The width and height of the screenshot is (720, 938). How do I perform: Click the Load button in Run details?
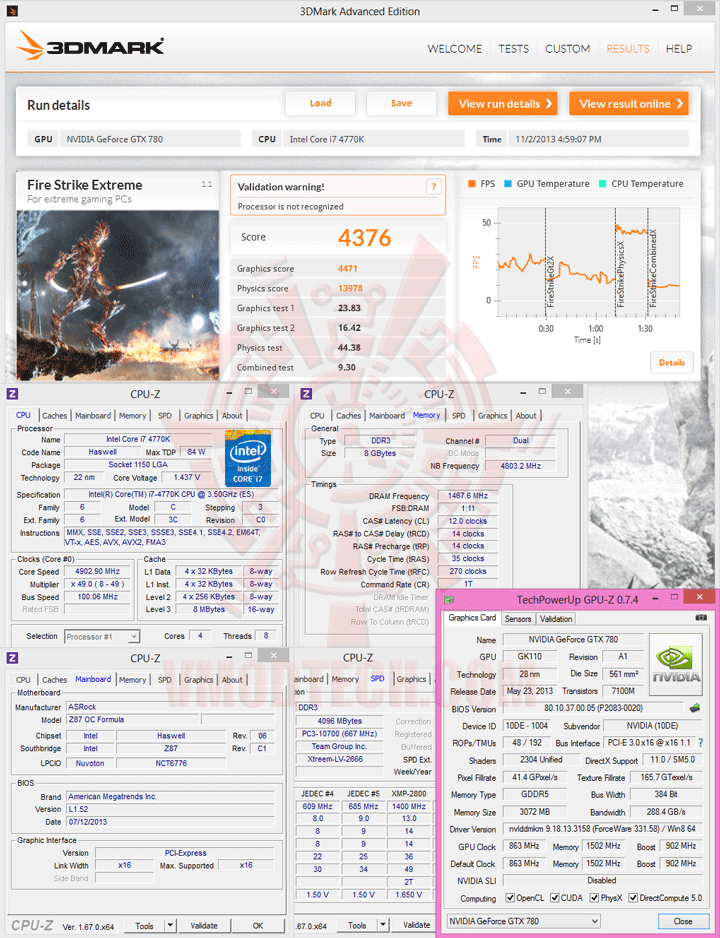321,103
